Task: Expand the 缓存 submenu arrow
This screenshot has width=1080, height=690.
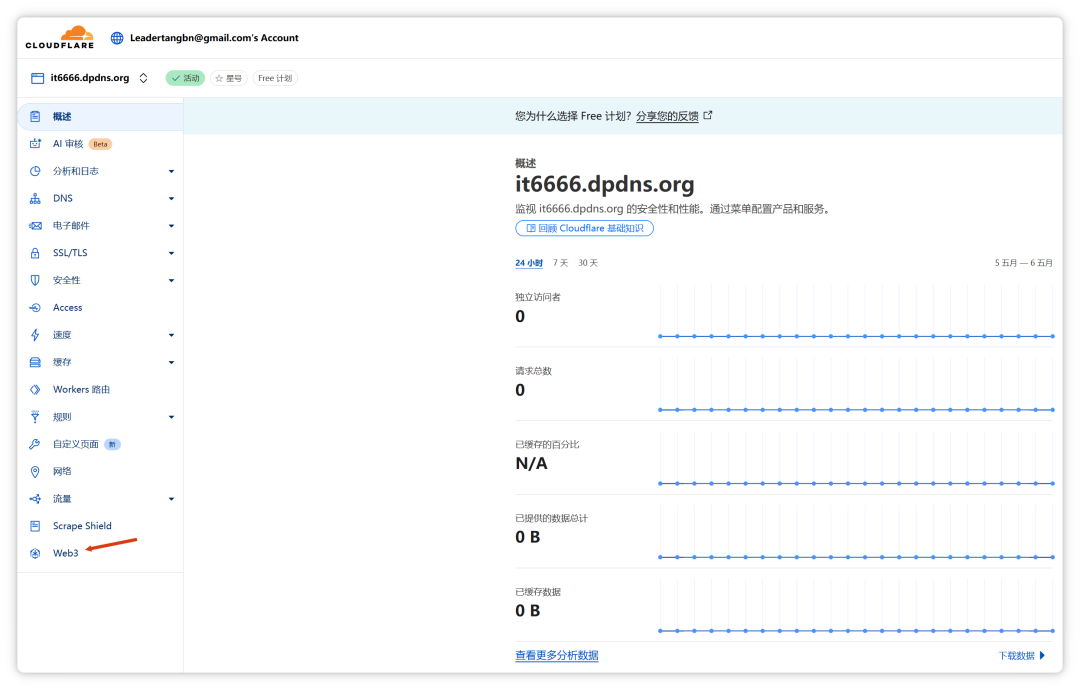Action: [x=172, y=362]
